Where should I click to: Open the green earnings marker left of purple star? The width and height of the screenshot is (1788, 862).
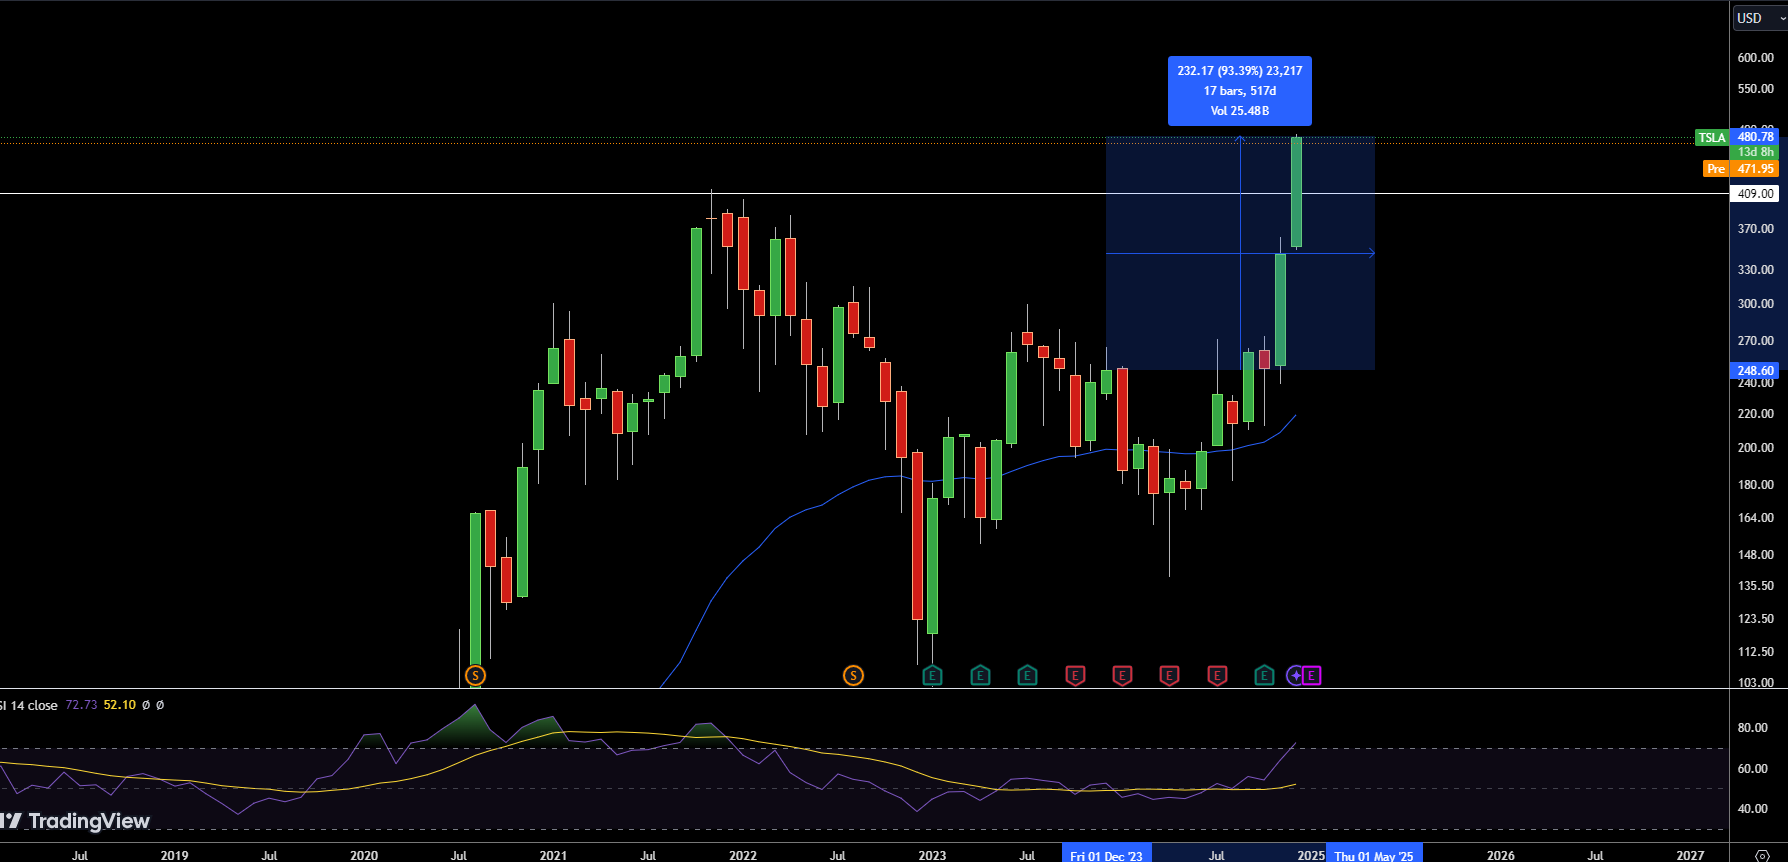click(1264, 676)
